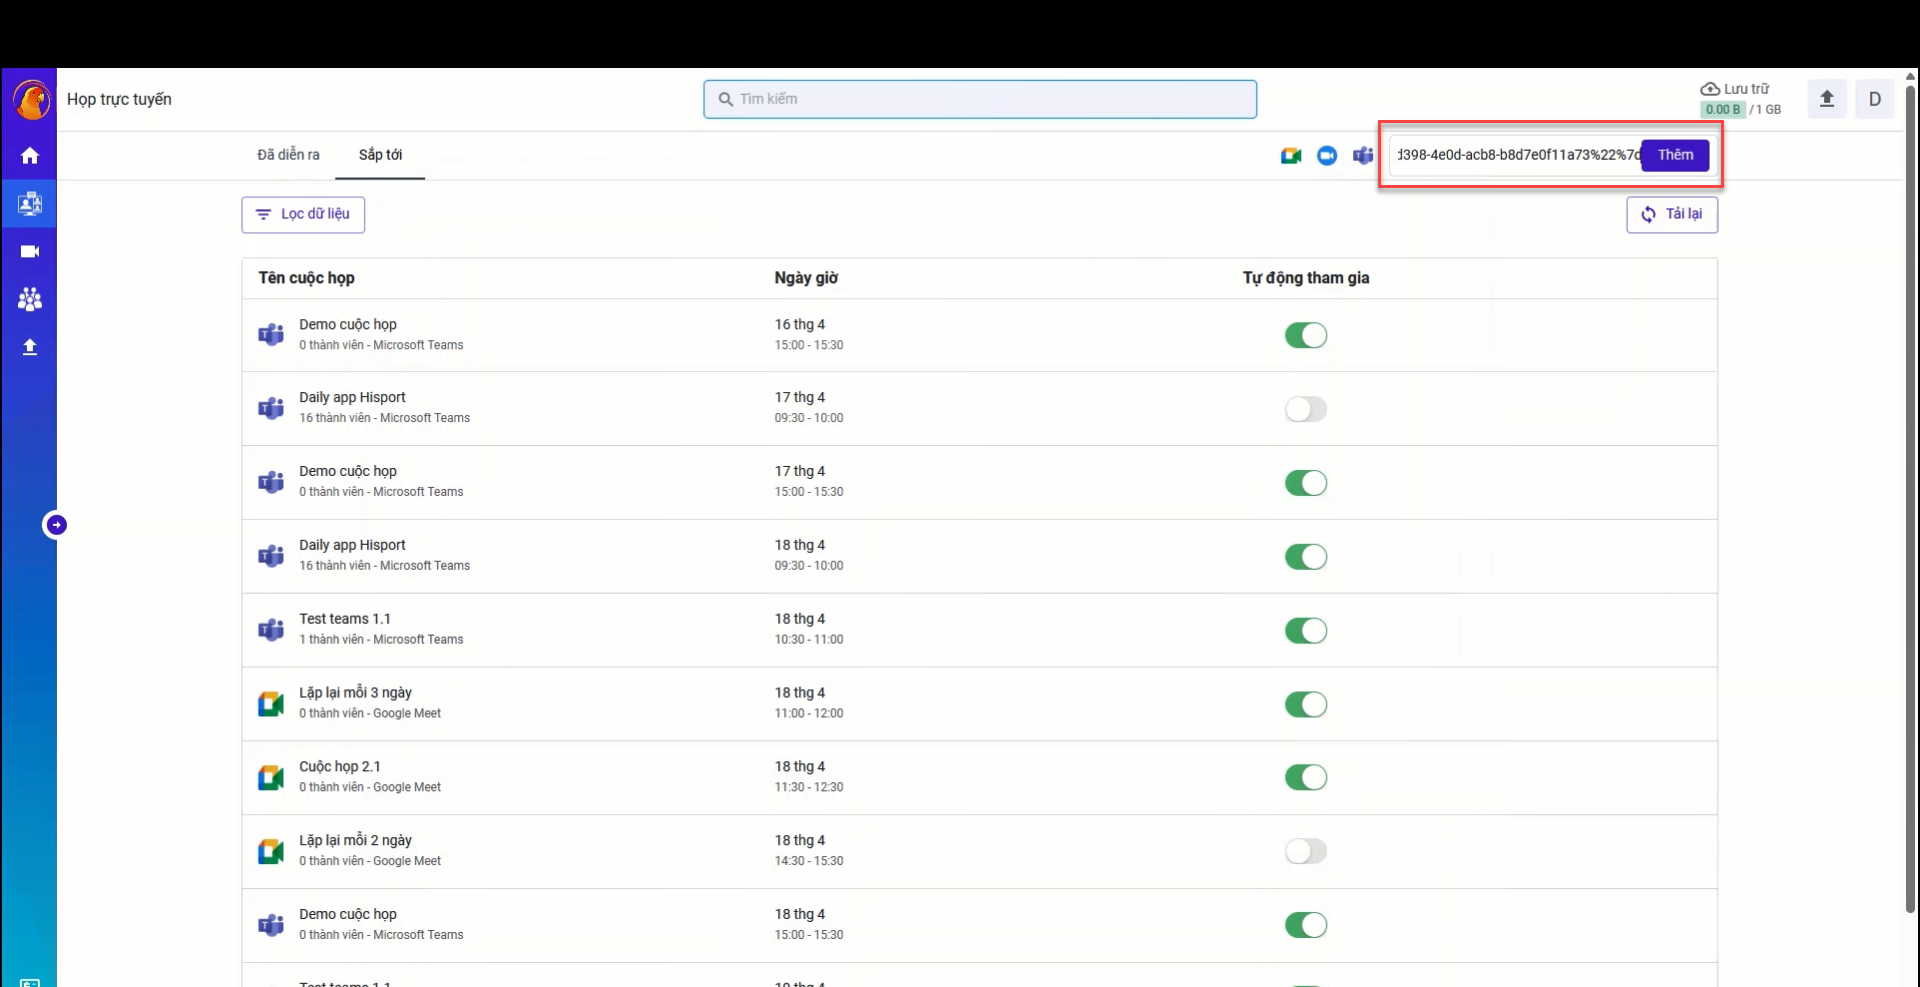Click the Tự động tham gia column header
The width and height of the screenshot is (1920, 987).
(1306, 278)
